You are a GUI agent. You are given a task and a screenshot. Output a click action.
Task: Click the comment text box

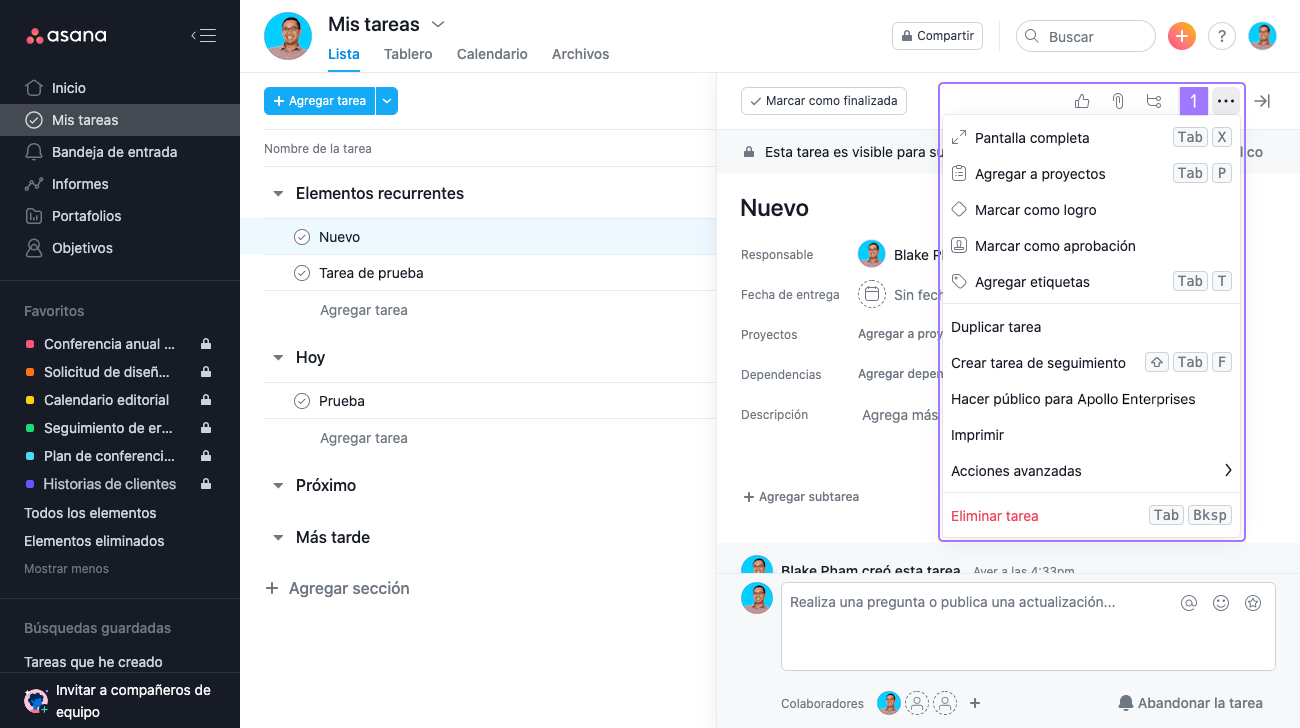tap(1028, 626)
